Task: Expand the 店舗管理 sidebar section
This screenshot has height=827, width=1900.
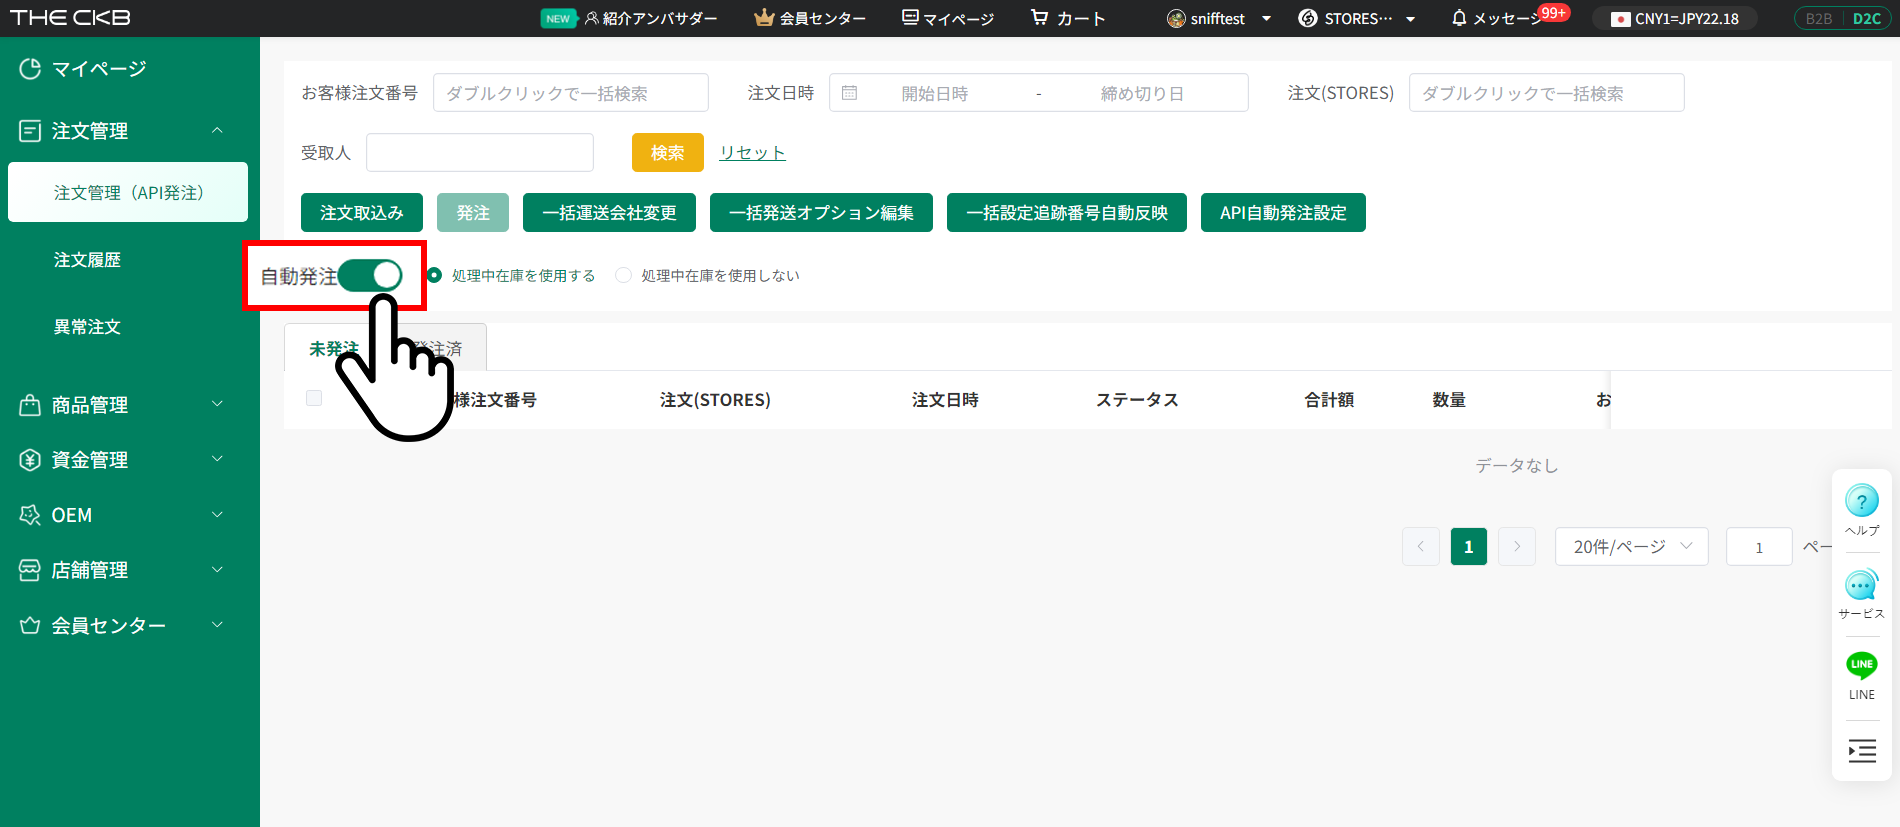Action: click(x=218, y=569)
